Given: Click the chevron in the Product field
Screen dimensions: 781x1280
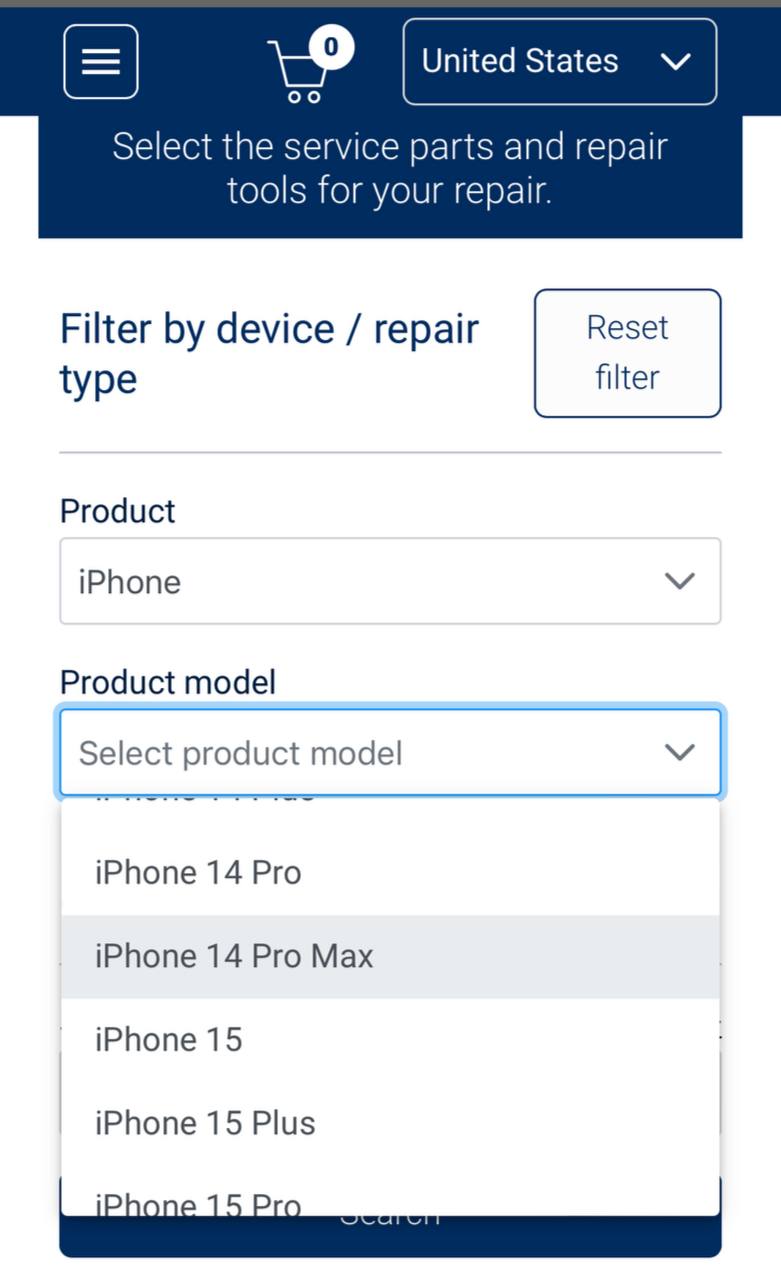Looking at the screenshot, I should [680, 581].
